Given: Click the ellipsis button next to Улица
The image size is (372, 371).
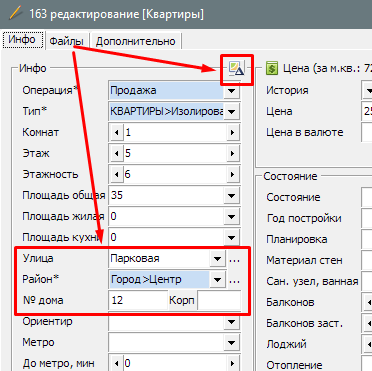Looking at the screenshot, I should pos(235,260).
